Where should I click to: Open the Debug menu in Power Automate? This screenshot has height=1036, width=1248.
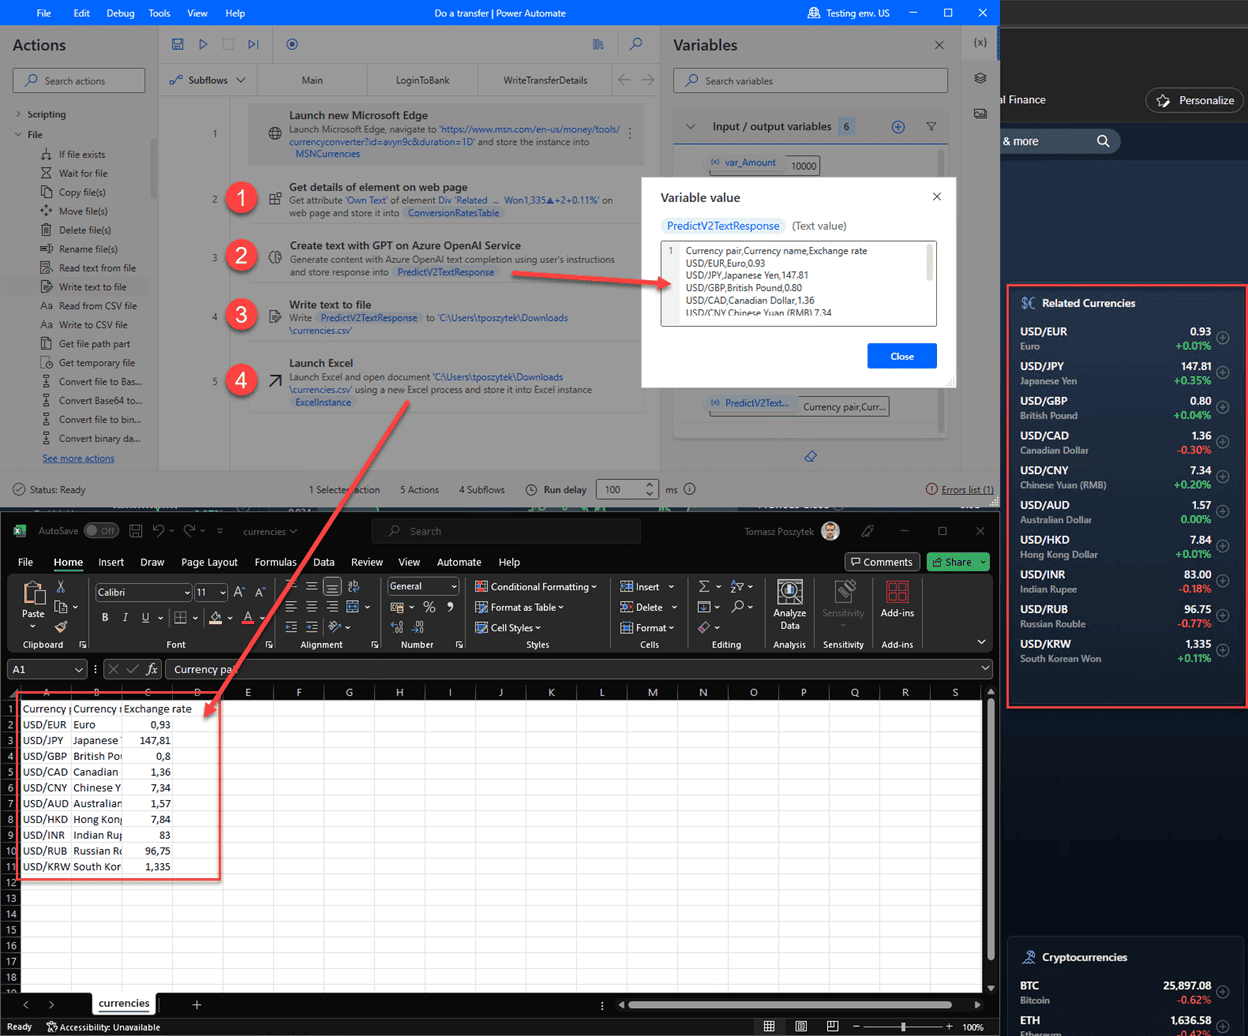119,13
